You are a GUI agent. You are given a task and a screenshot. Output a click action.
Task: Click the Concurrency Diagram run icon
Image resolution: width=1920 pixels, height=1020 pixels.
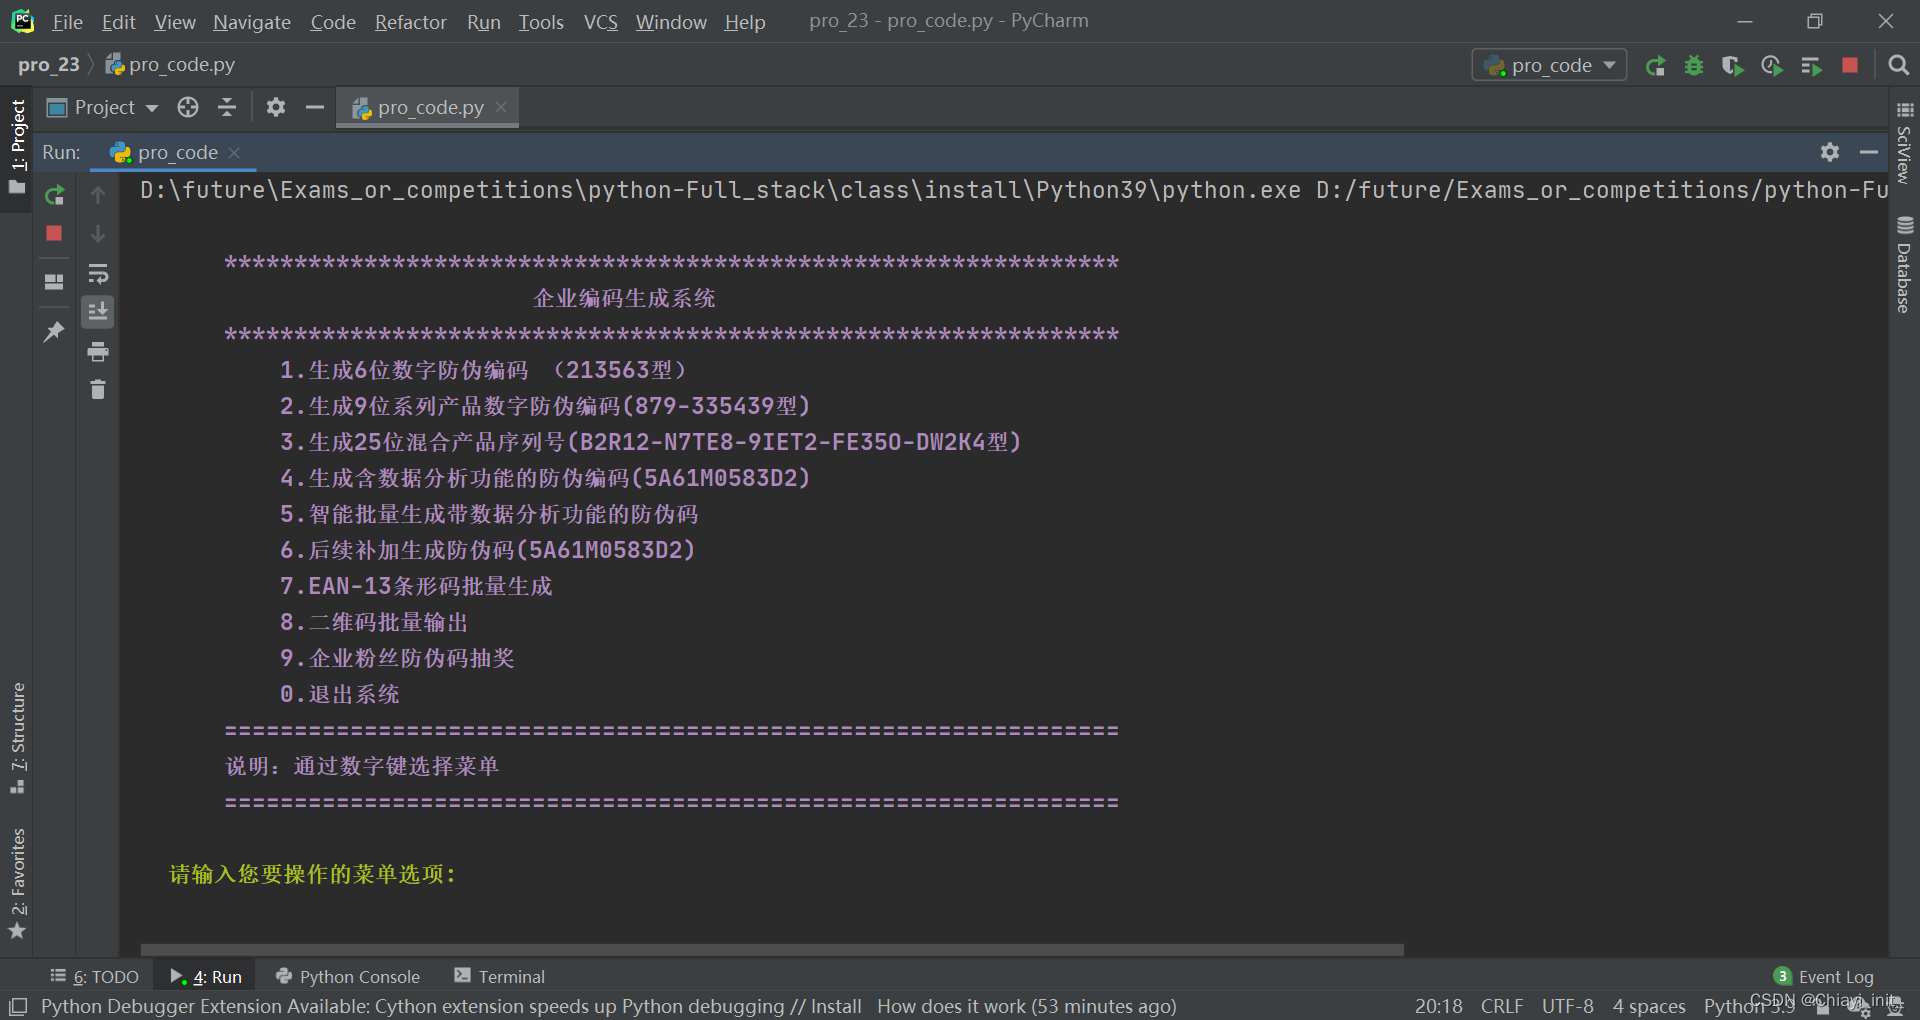coord(1811,66)
